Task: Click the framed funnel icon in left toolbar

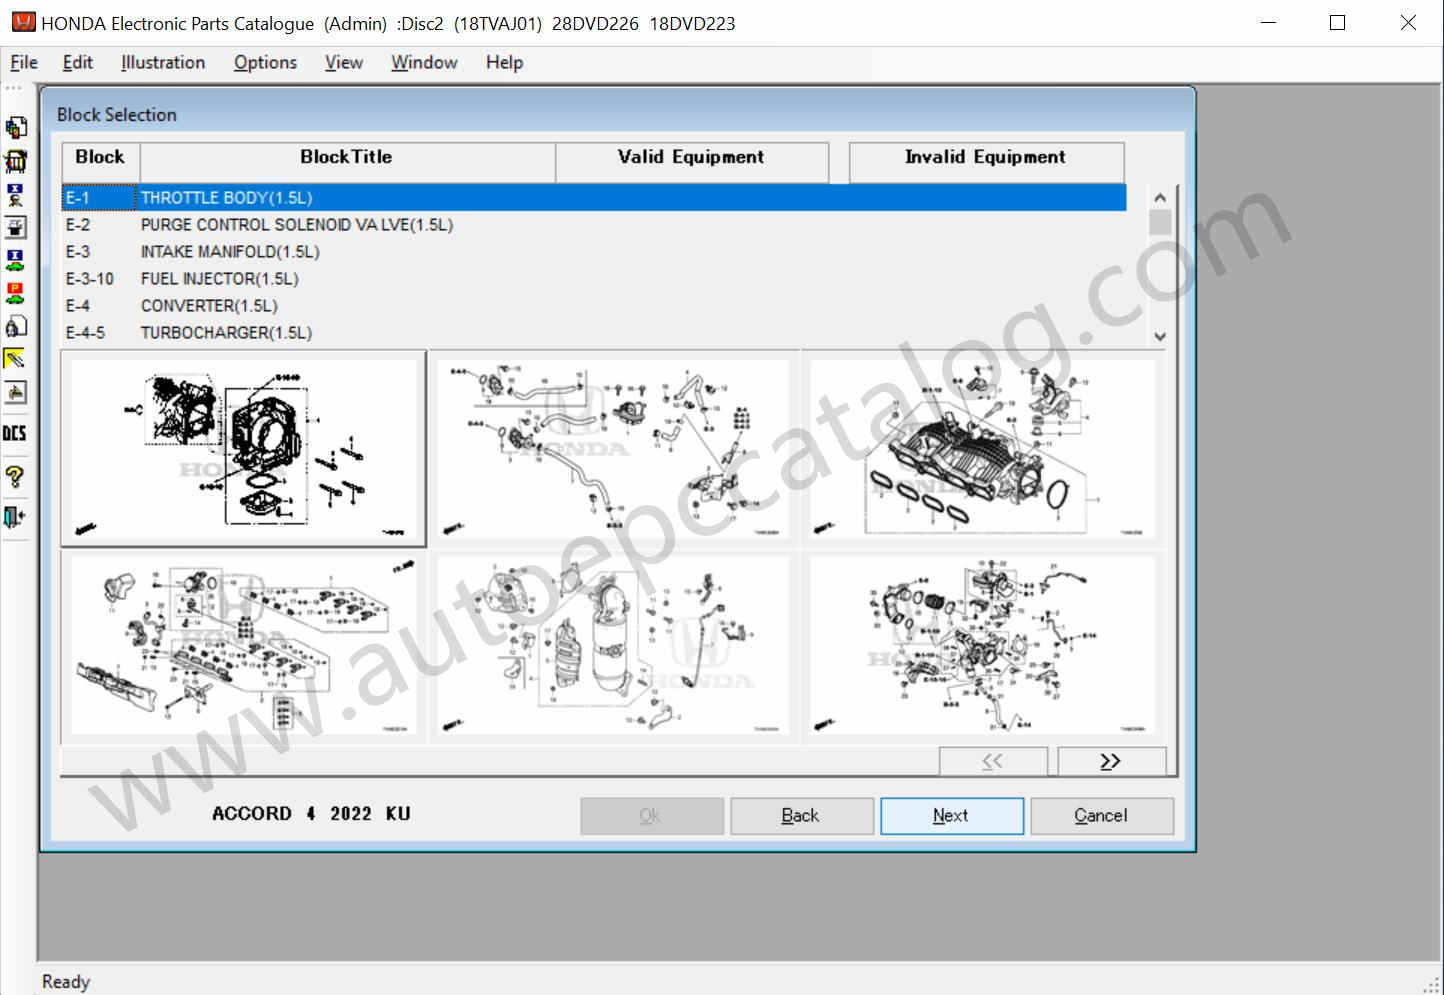Action: click(x=15, y=227)
